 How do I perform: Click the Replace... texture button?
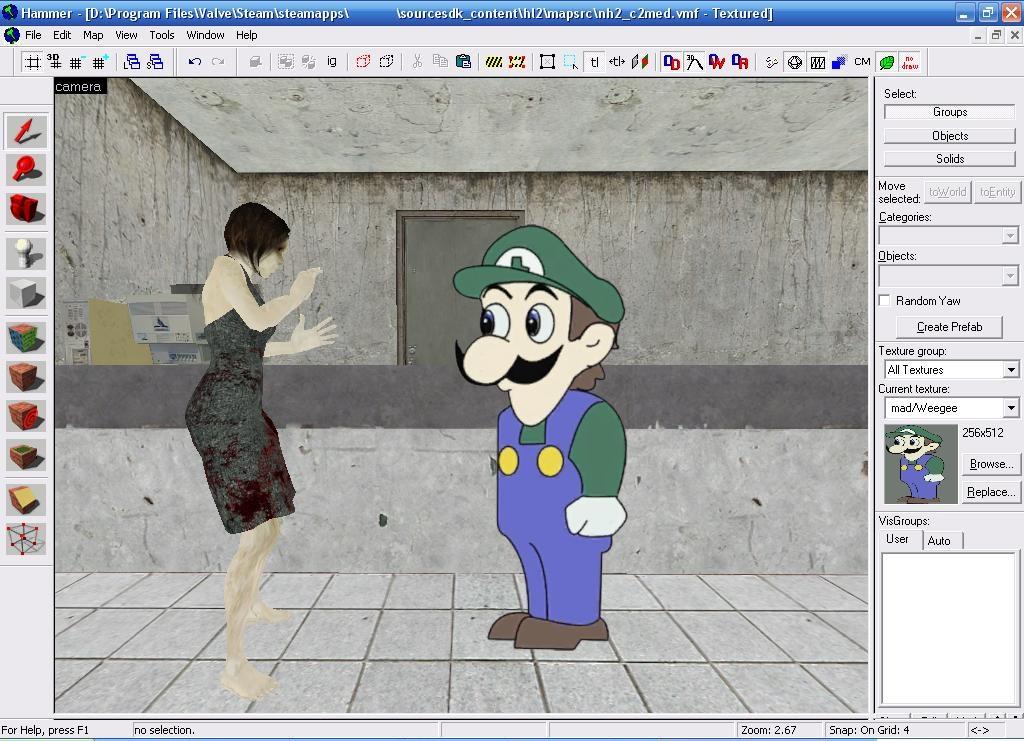991,492
